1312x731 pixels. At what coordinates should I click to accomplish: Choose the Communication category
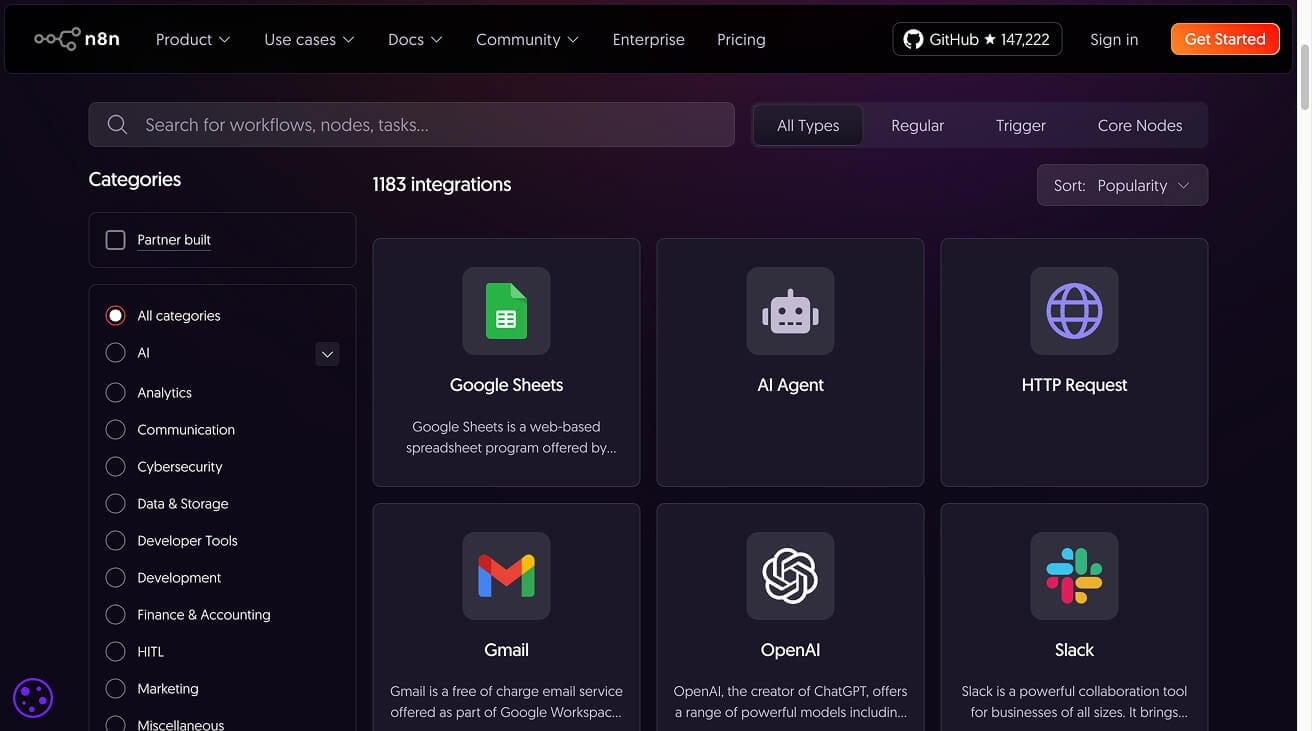[115, 429]
